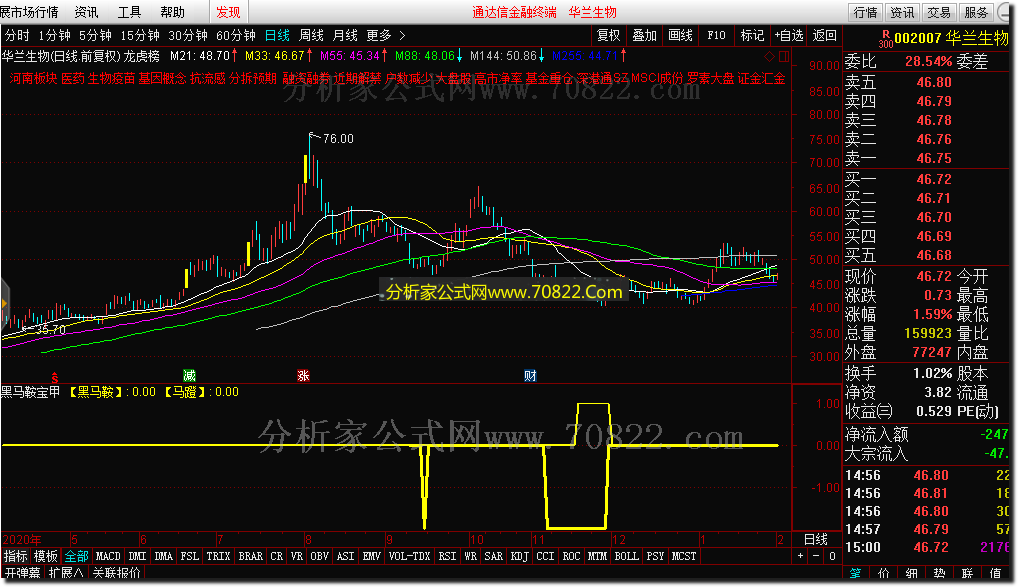The height and width of the screenshot is (587, 1019).
Task: Select the 15分钟 period
Action: coord(140,35)
